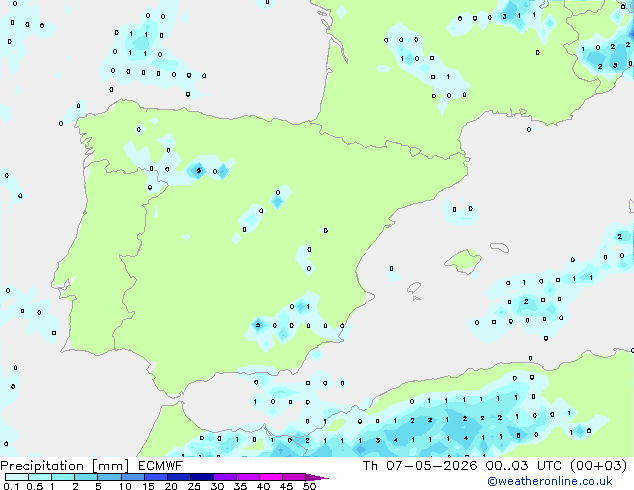
Task: Click the '45' legend scale label
Action: (286, 486)
